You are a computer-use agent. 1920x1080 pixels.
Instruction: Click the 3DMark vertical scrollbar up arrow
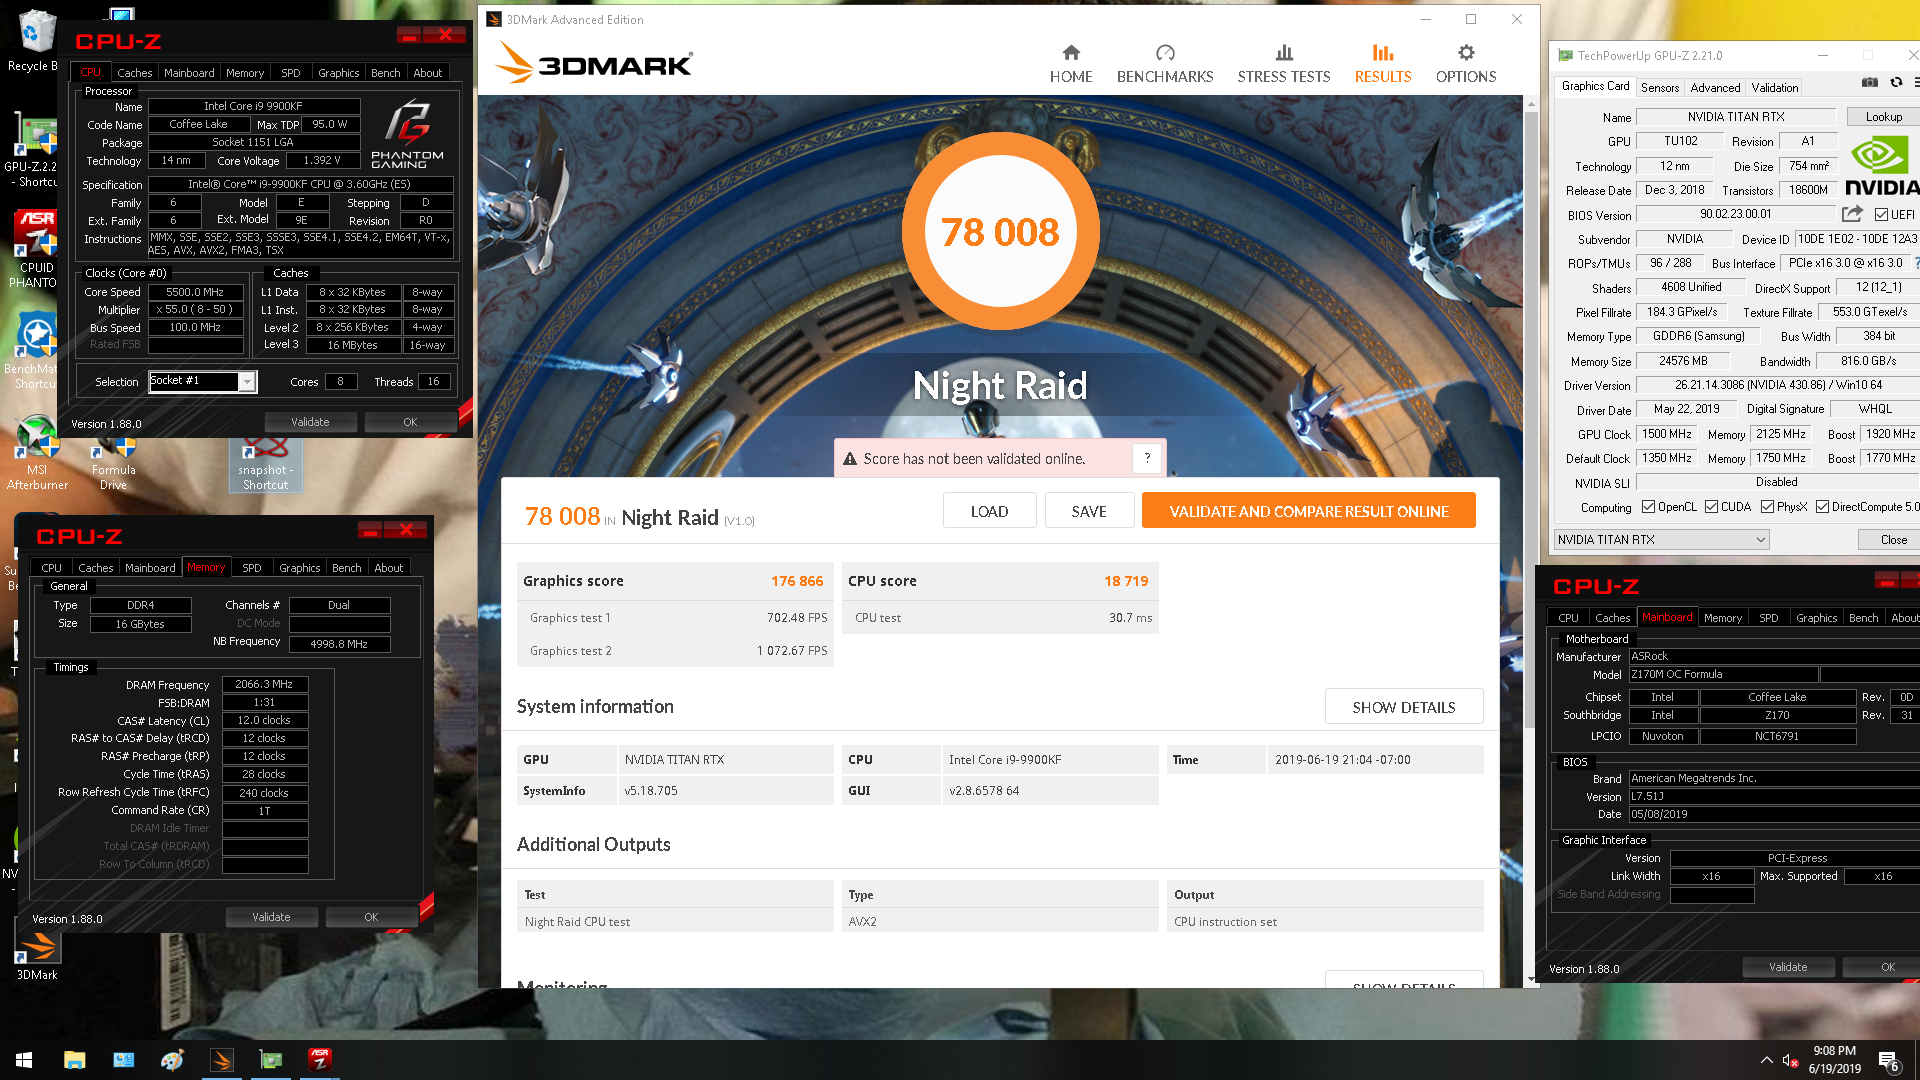[1530, 103]
